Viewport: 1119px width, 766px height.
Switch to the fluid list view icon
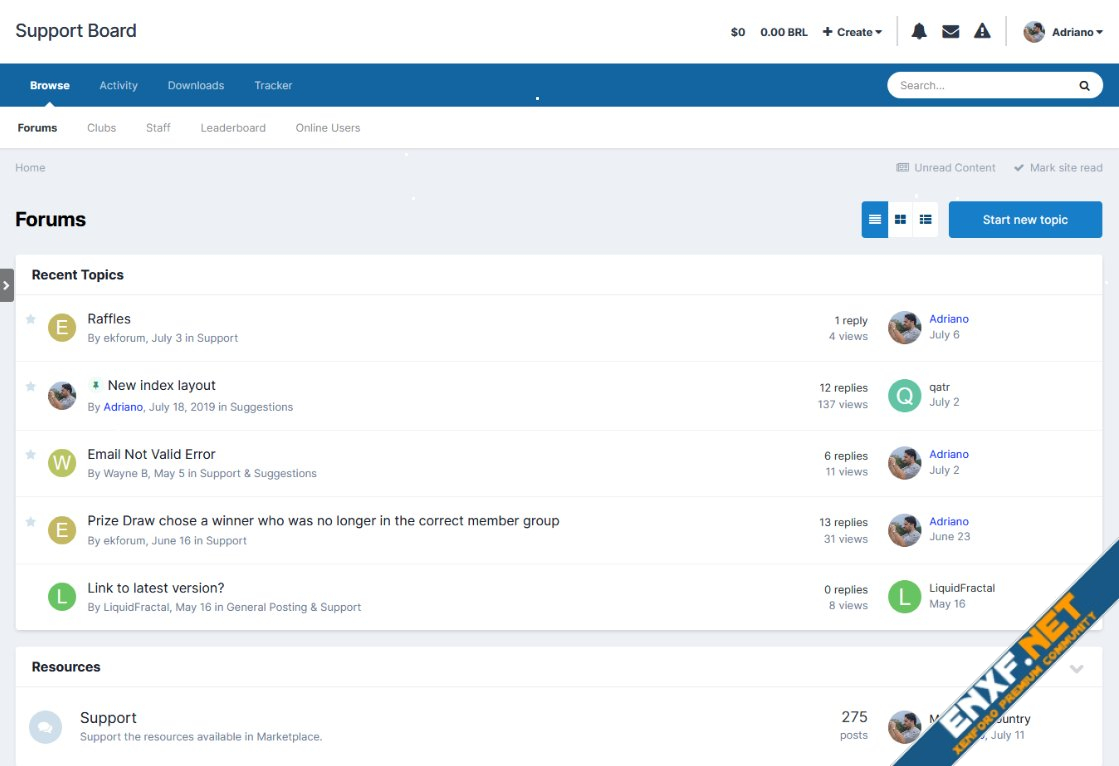[926, 220]
